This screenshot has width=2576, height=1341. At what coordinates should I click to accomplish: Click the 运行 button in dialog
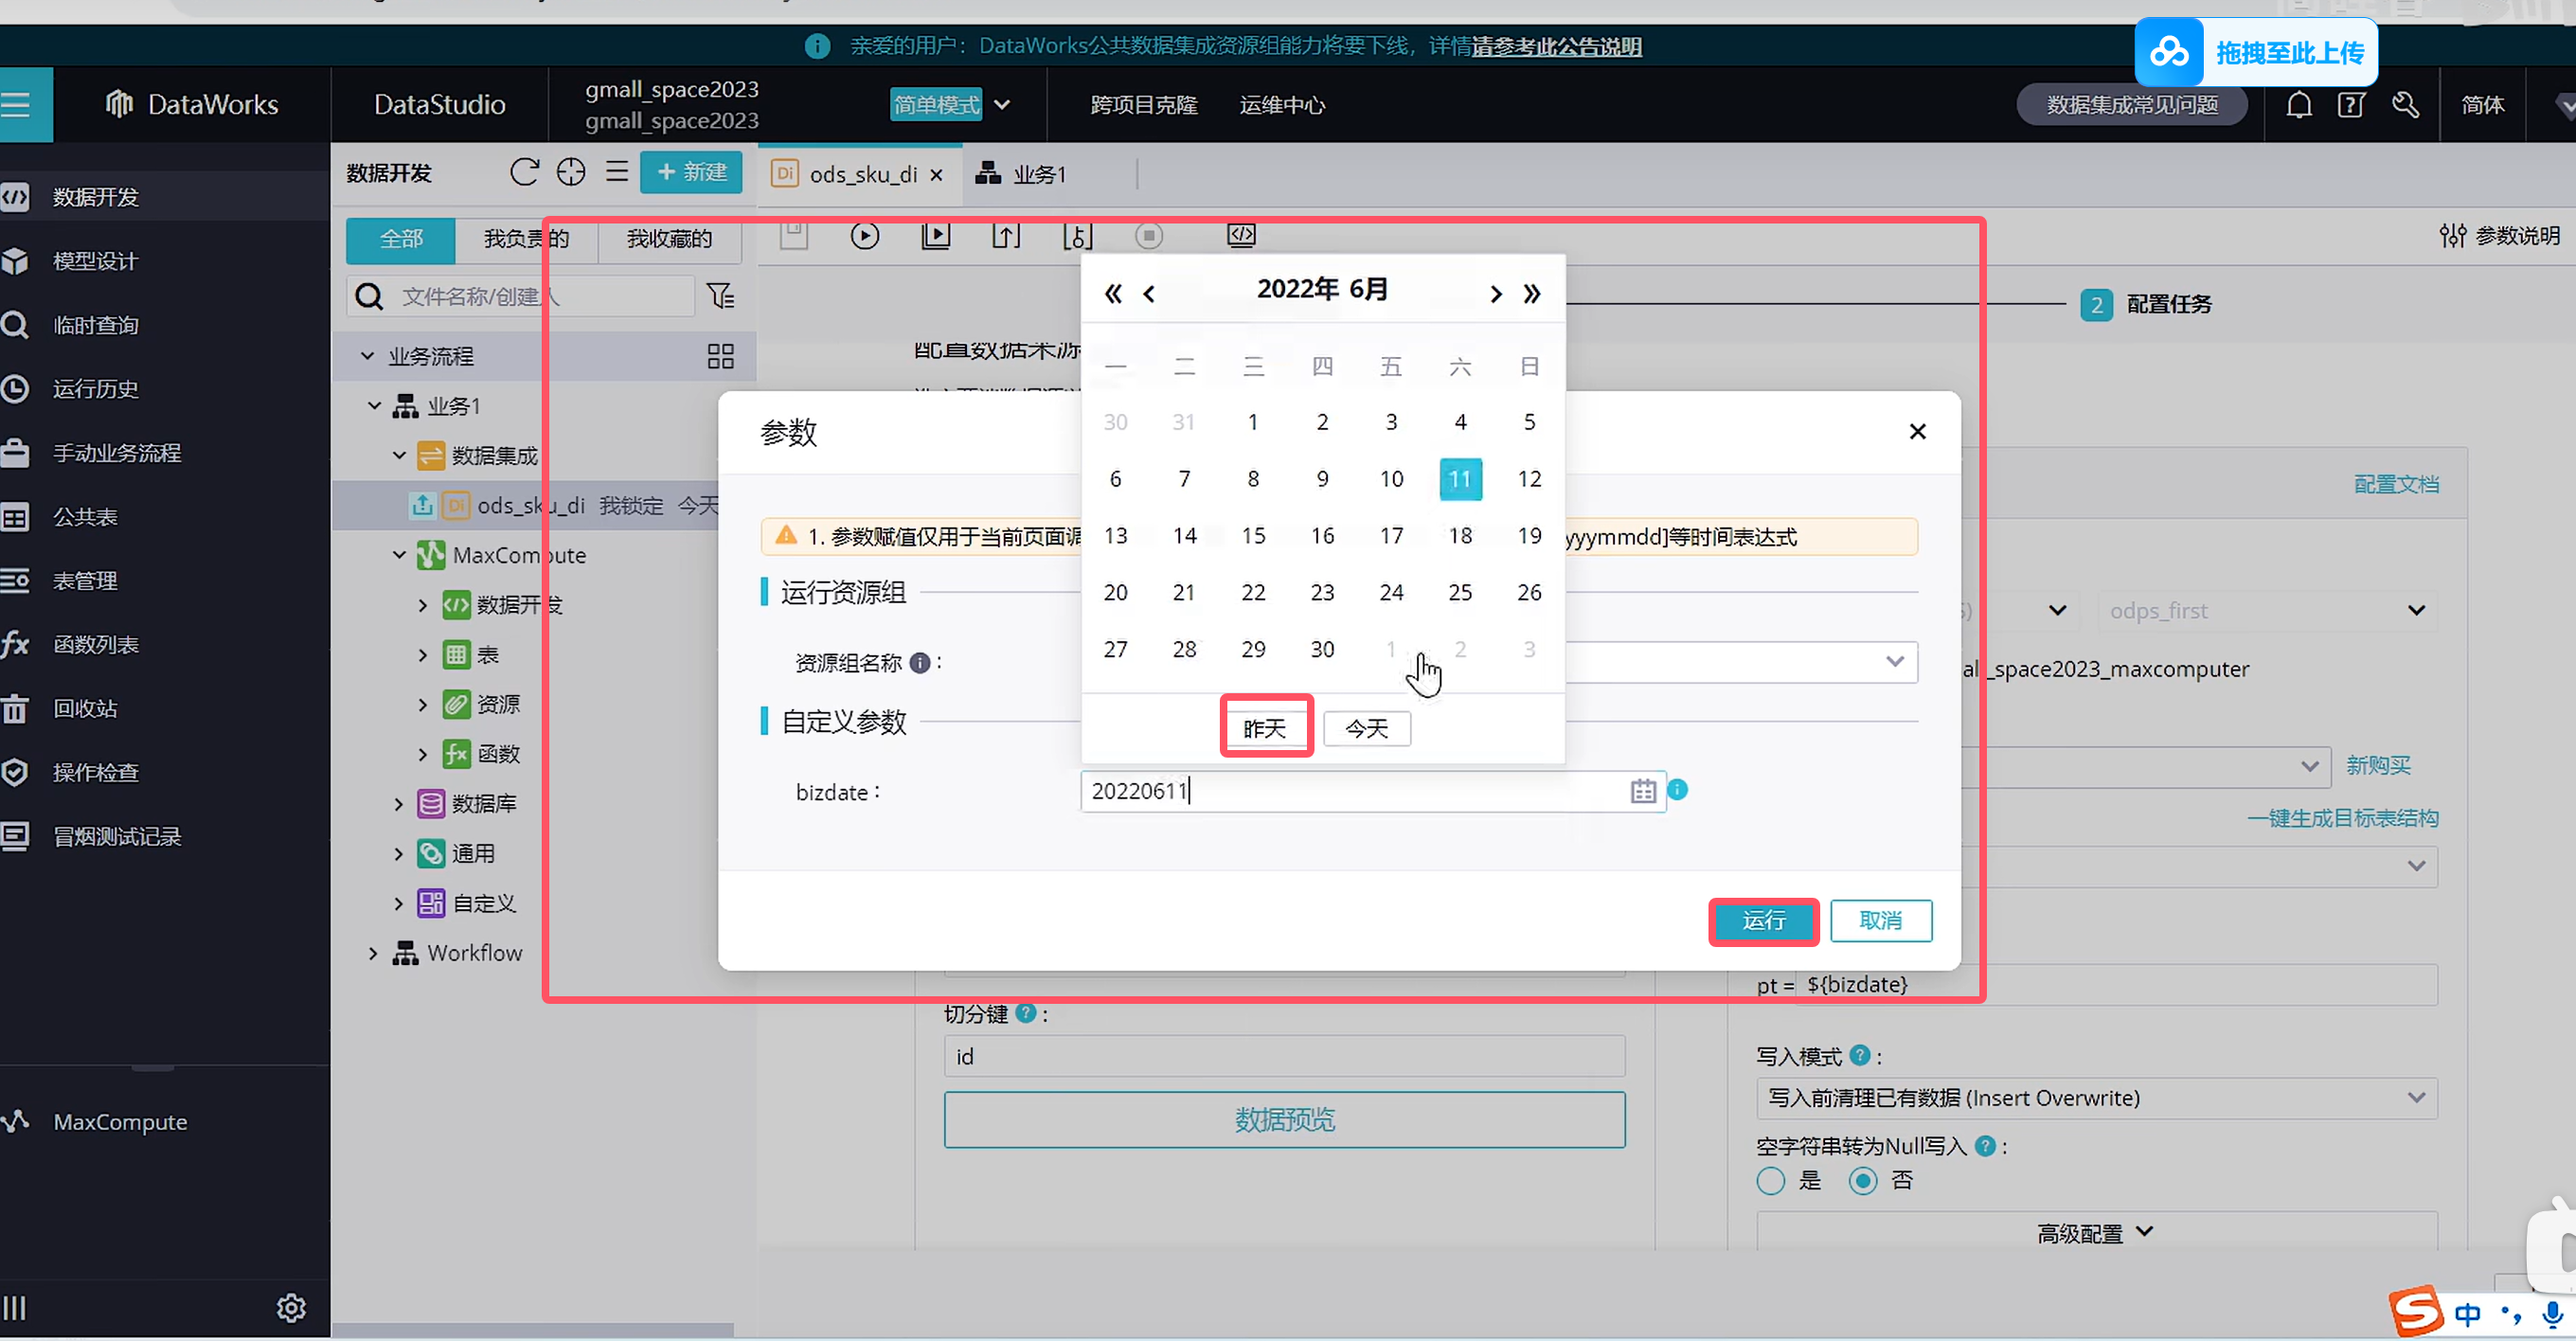point(1763,921)
